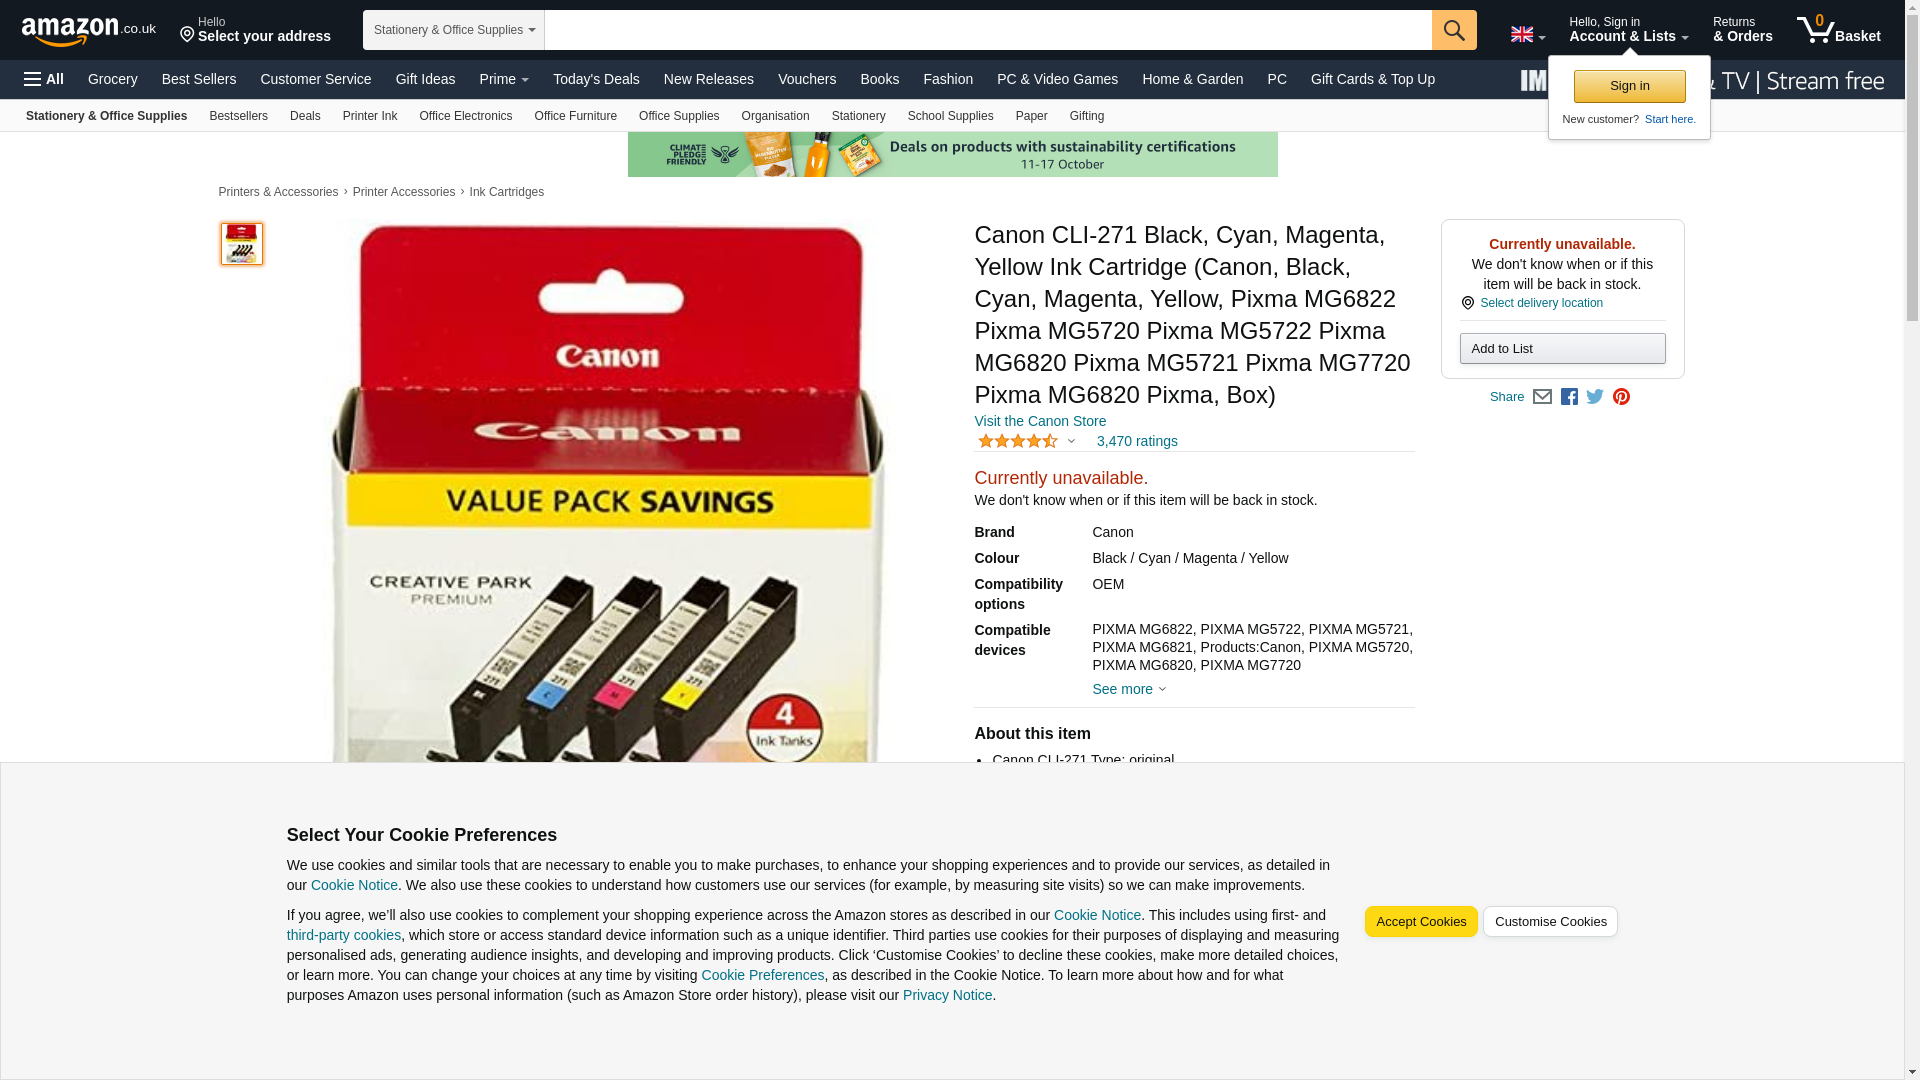This screenshot has width=1920, height=1080.
Task: Click the search magnifier button
Action: coord(1454,30)
